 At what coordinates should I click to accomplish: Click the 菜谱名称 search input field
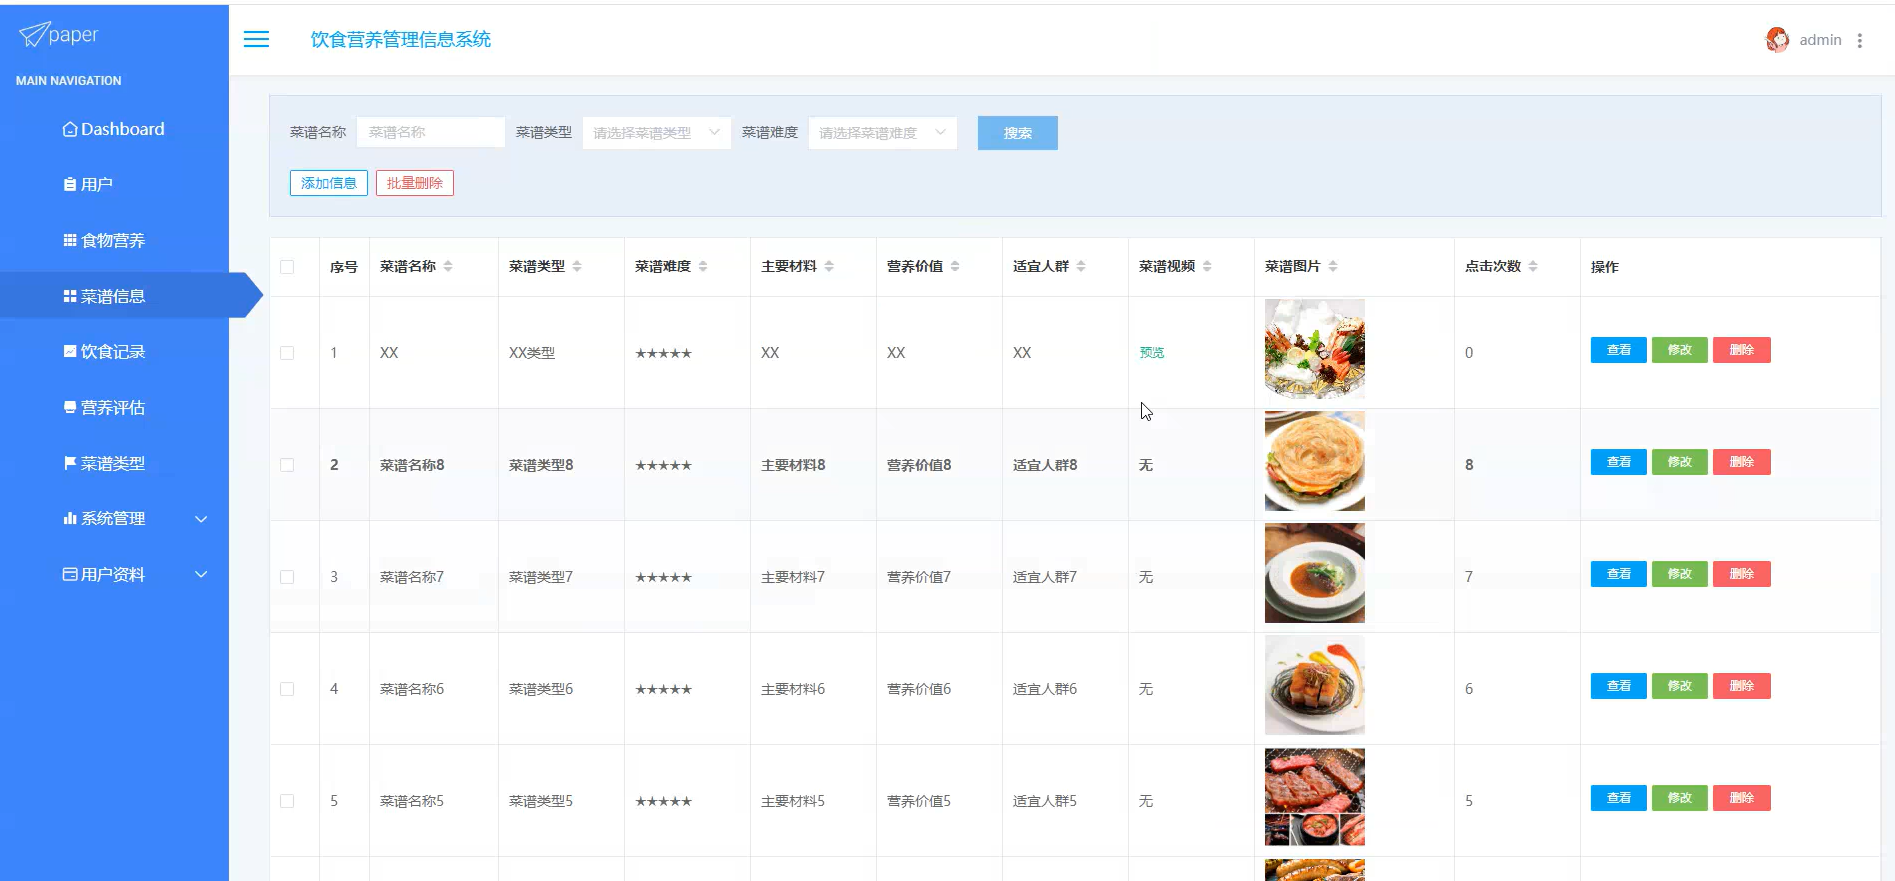point(430,132)
